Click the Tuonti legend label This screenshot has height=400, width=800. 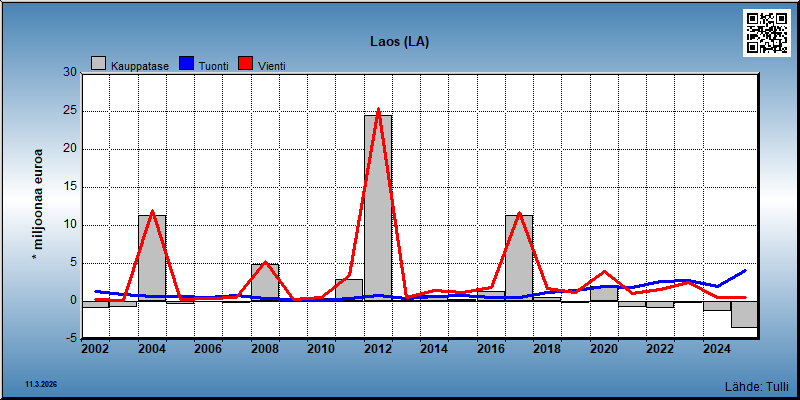click(x=214, y=66)
